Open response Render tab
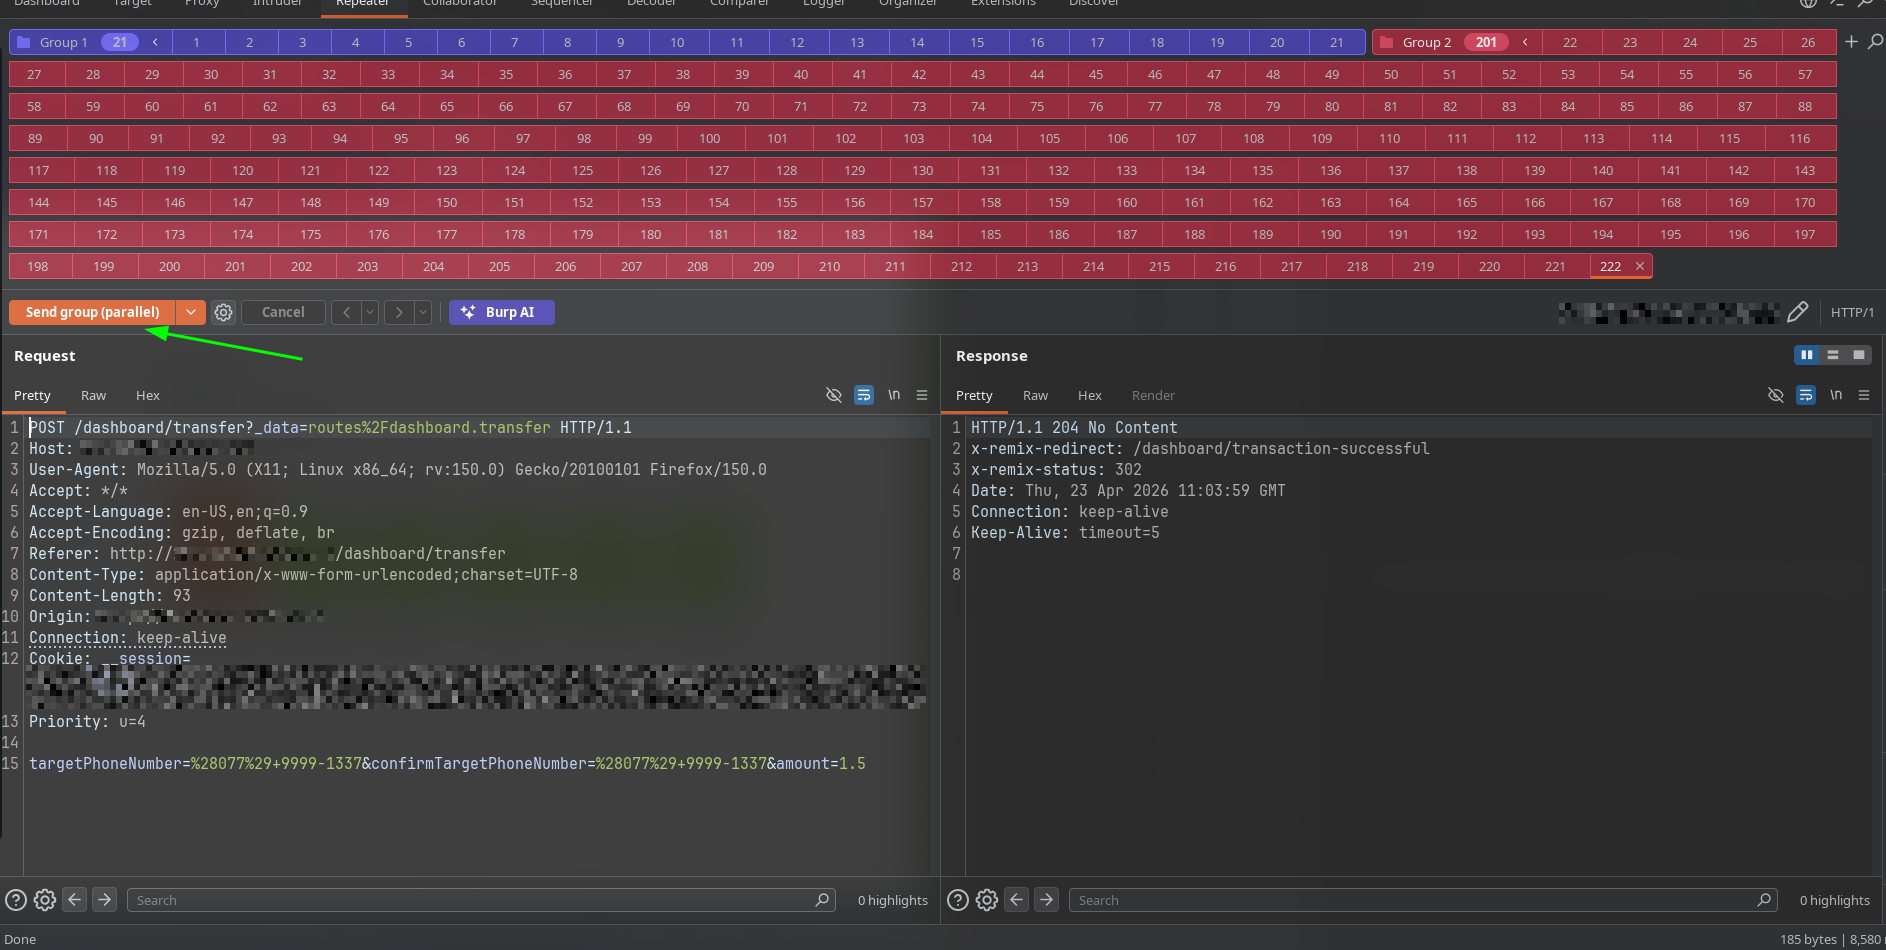Screen dimensions: 1886x950 tap(1153, 395)
